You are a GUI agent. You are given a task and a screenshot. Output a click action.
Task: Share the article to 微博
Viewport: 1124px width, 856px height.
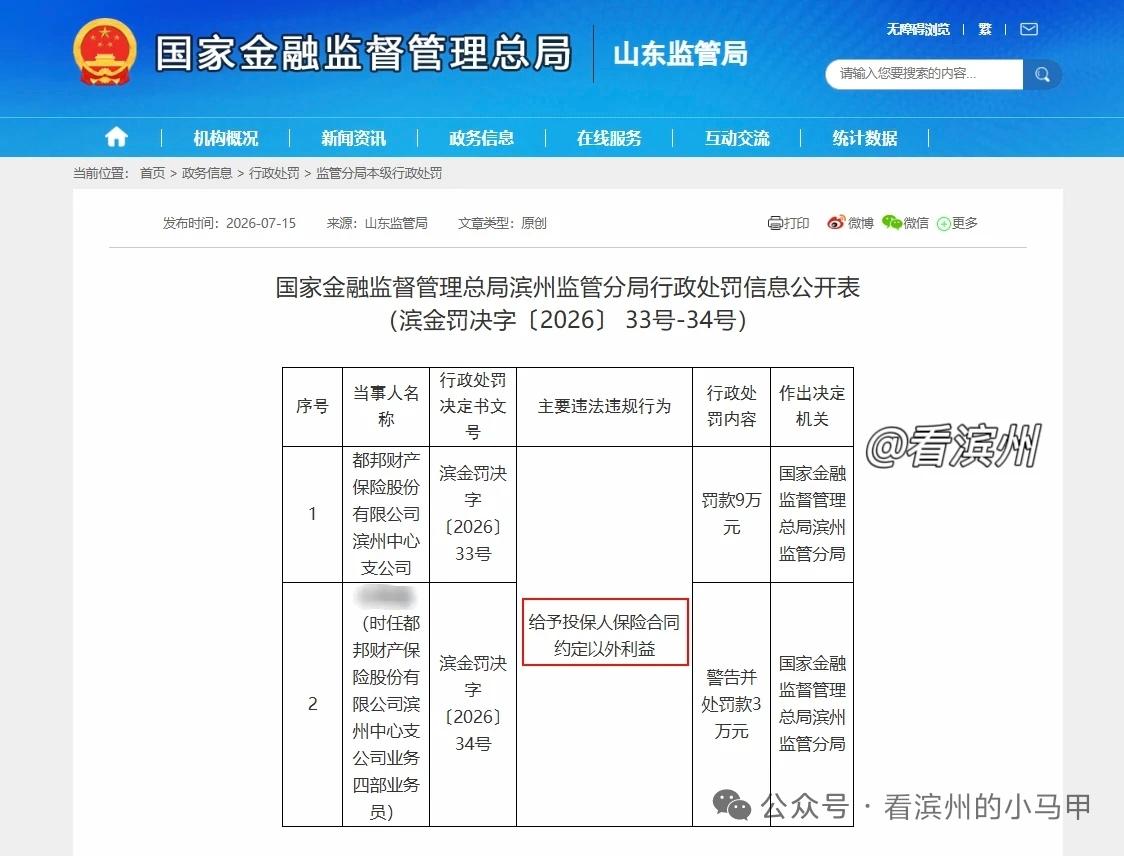pos(849,223)
